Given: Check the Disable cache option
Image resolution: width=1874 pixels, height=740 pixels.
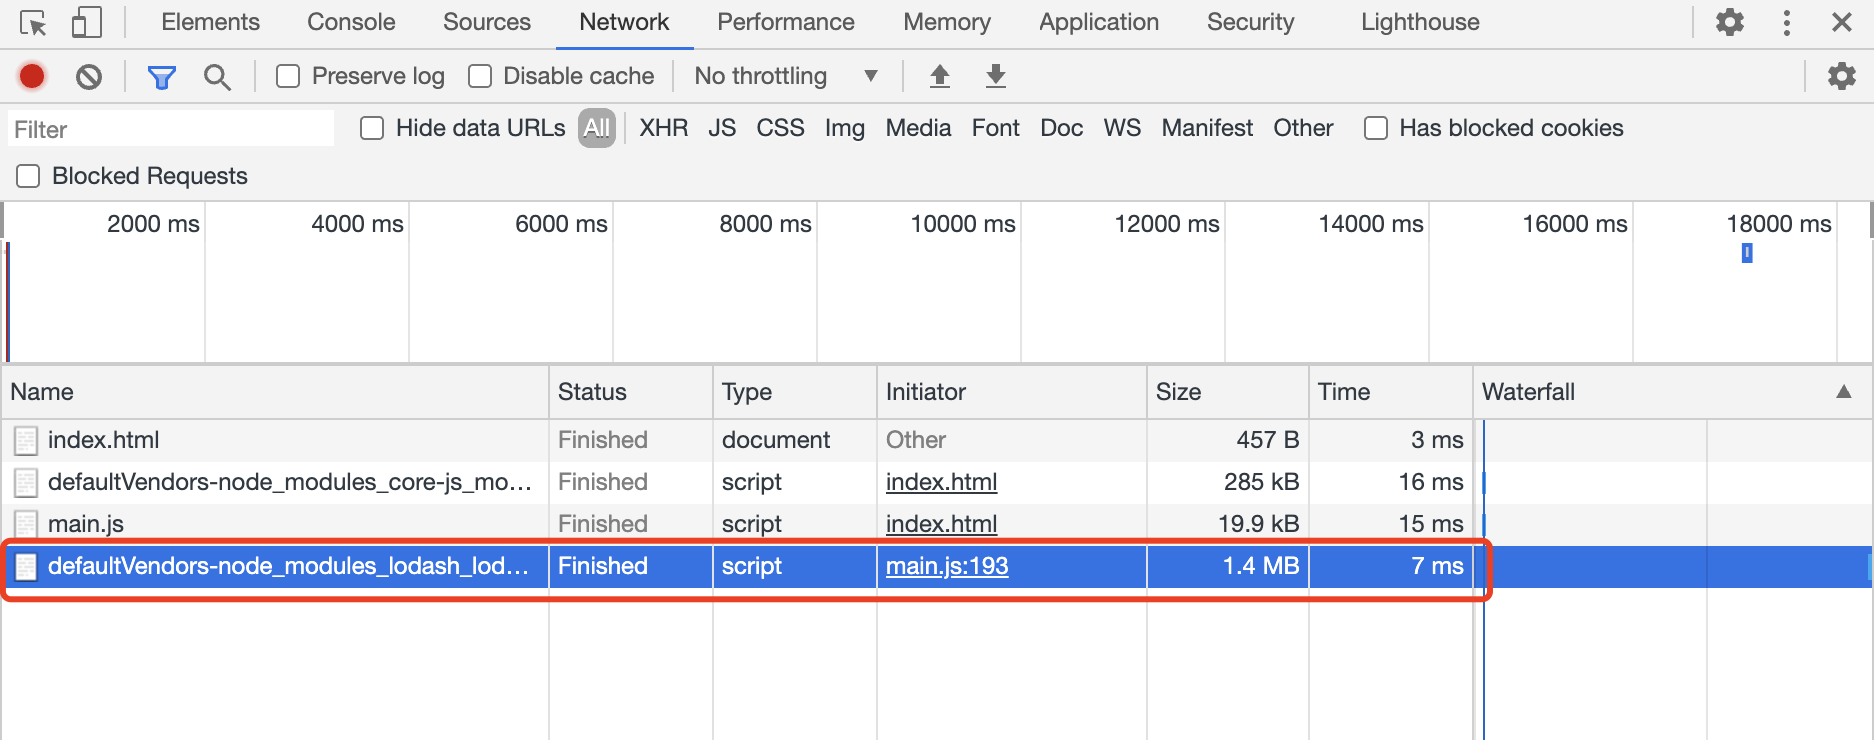Looking at the screenshot, I should [x=480, y=76].
